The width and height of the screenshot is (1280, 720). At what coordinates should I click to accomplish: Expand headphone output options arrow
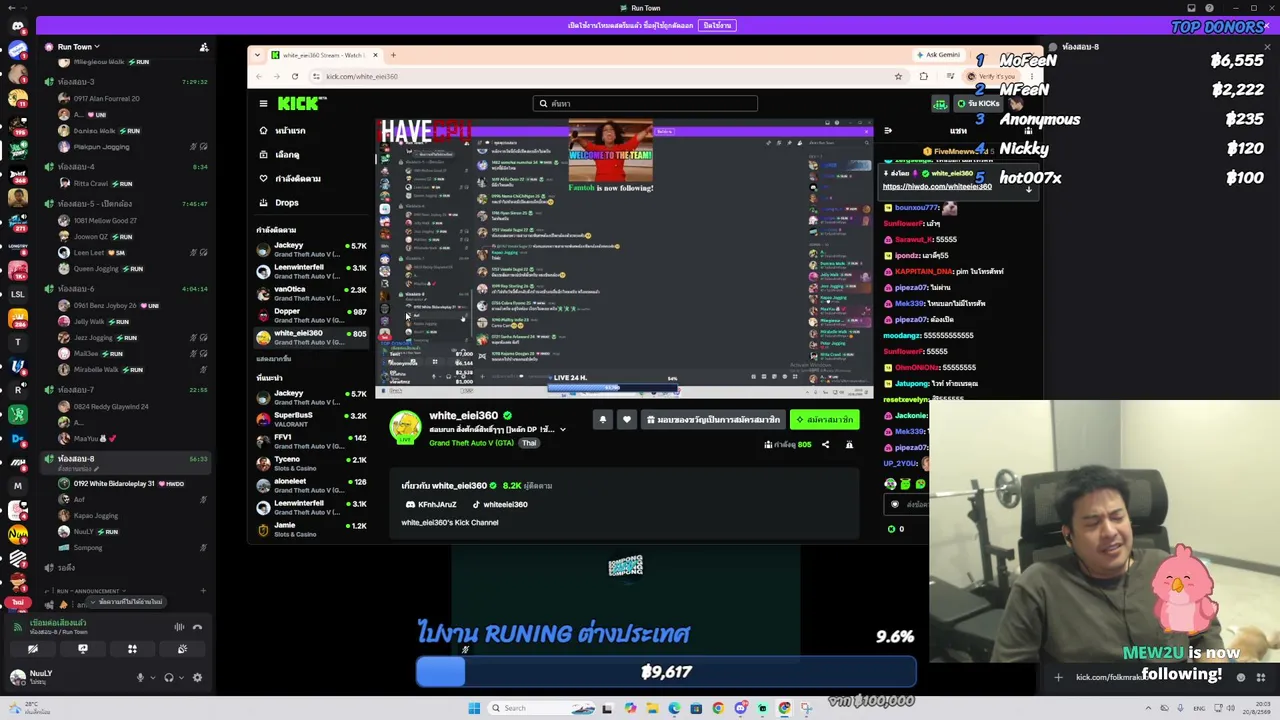point(181,678)
